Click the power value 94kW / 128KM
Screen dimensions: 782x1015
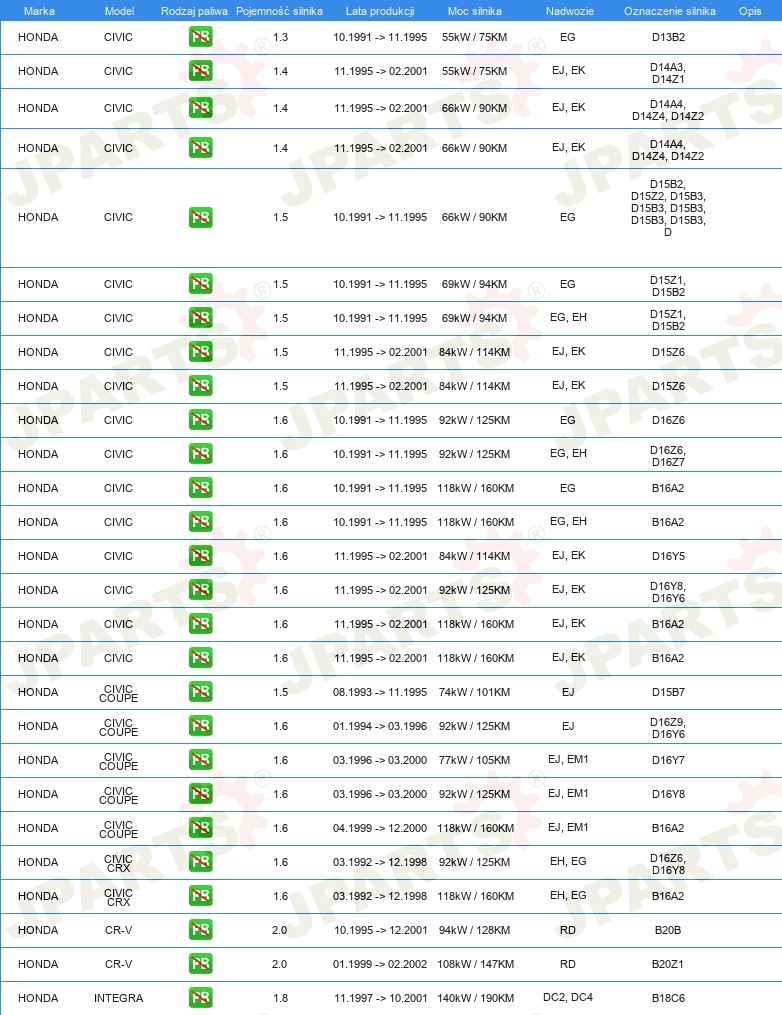tap(475, 930)
